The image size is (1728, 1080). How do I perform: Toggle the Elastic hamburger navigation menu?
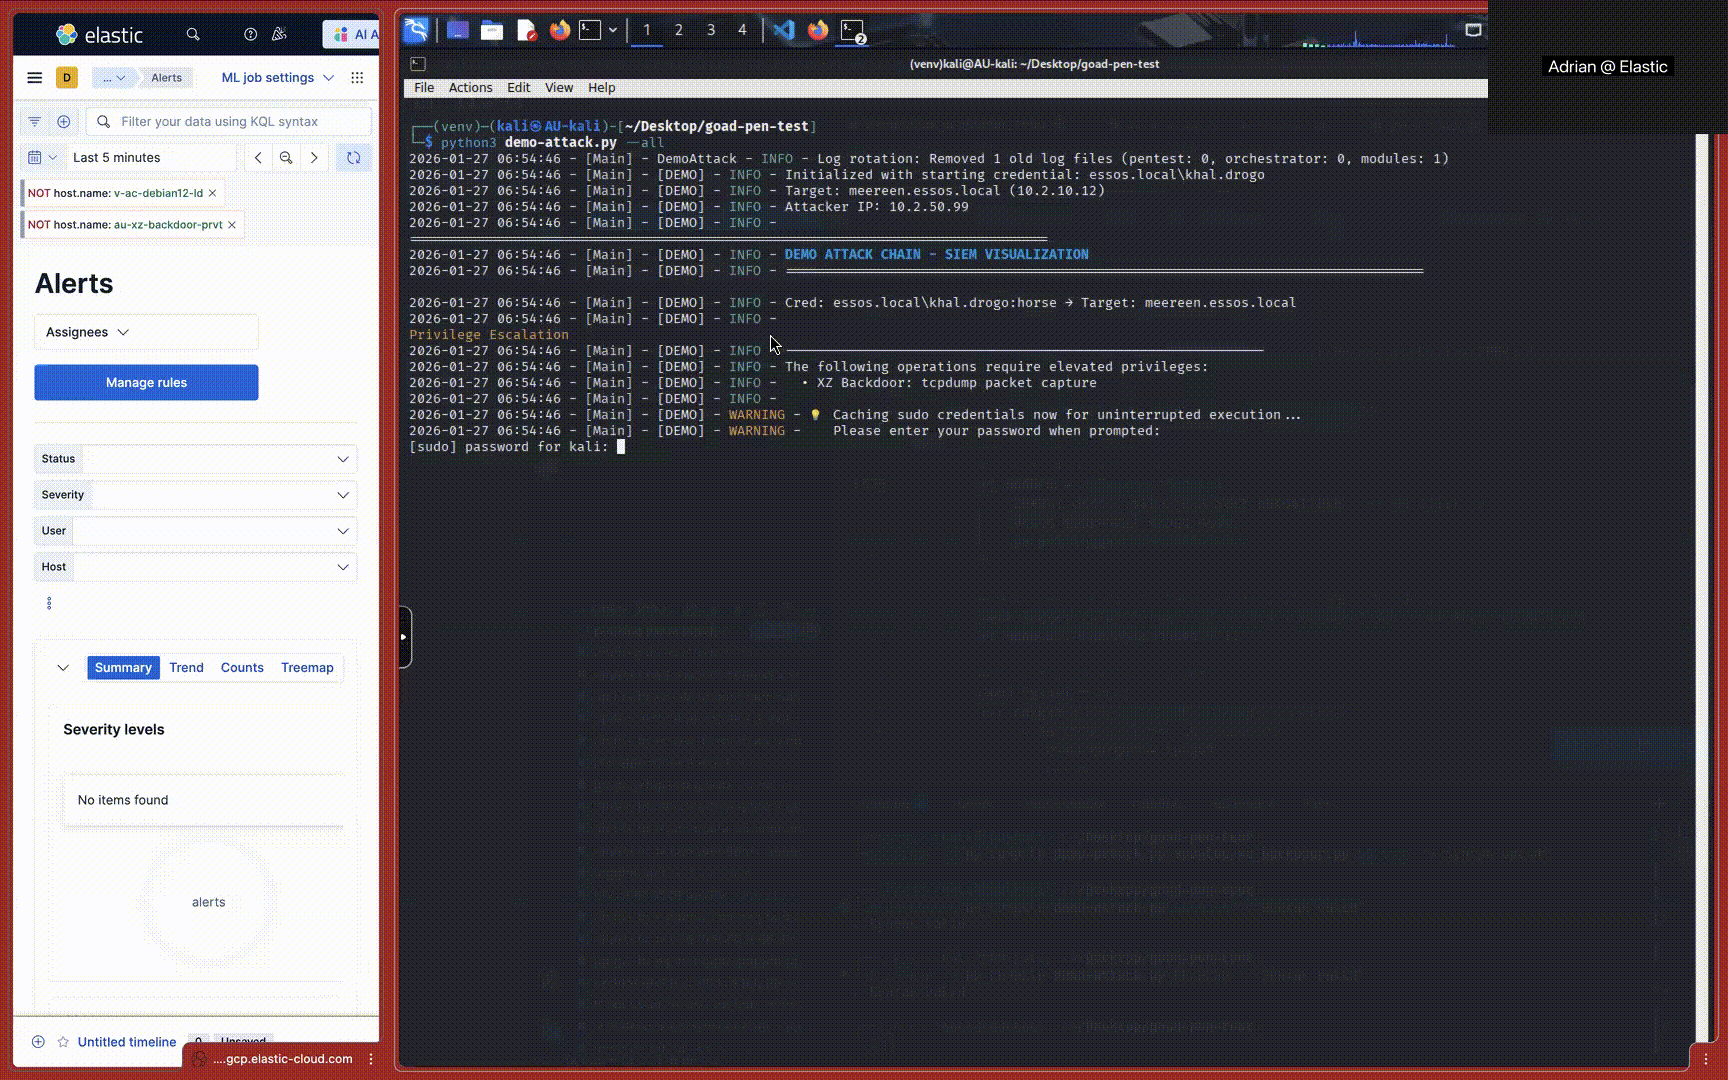click(x=35, y=78)
